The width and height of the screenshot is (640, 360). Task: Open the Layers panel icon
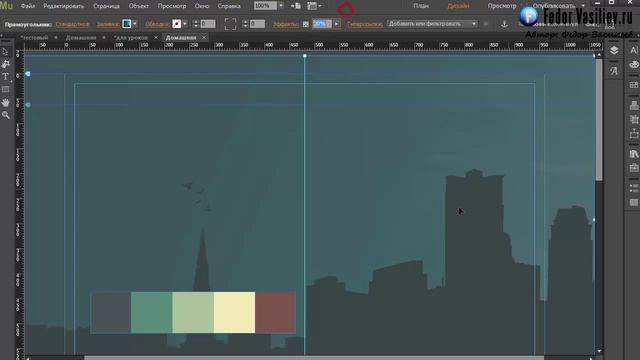click(x=614, y=50)
